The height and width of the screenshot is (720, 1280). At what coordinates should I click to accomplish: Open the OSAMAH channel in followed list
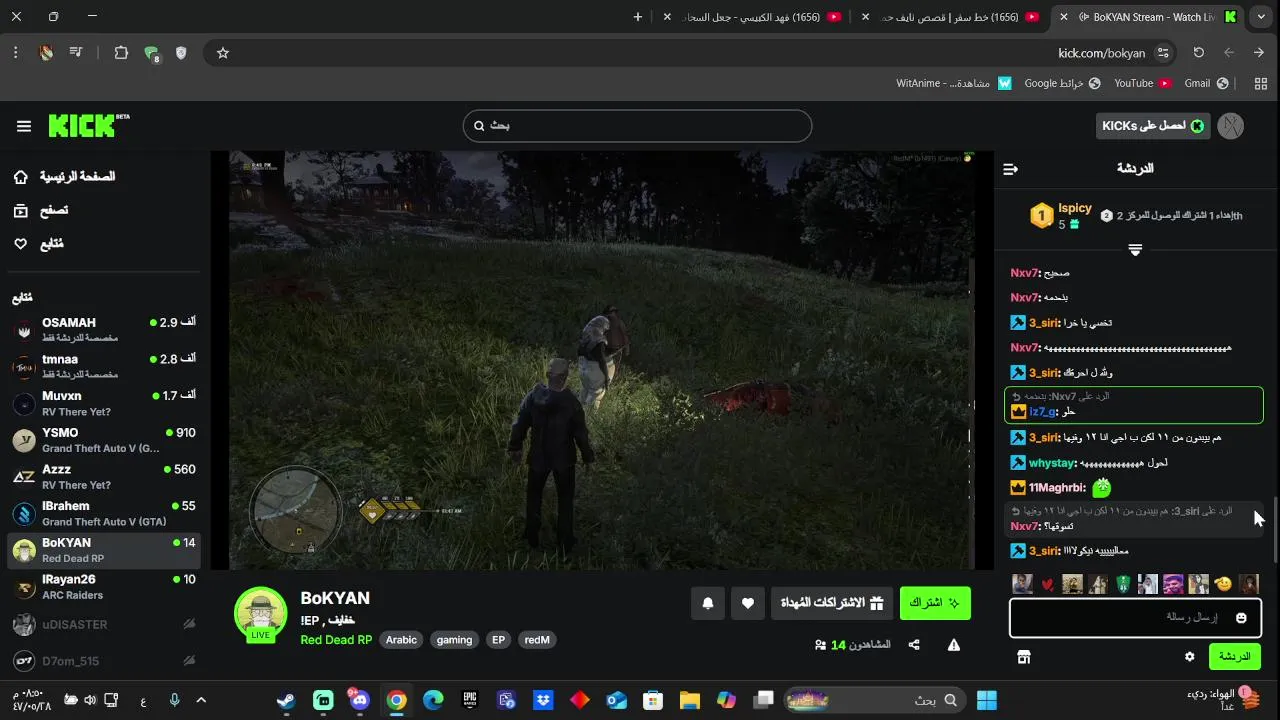pyautogui.click(x=103, y=330)
